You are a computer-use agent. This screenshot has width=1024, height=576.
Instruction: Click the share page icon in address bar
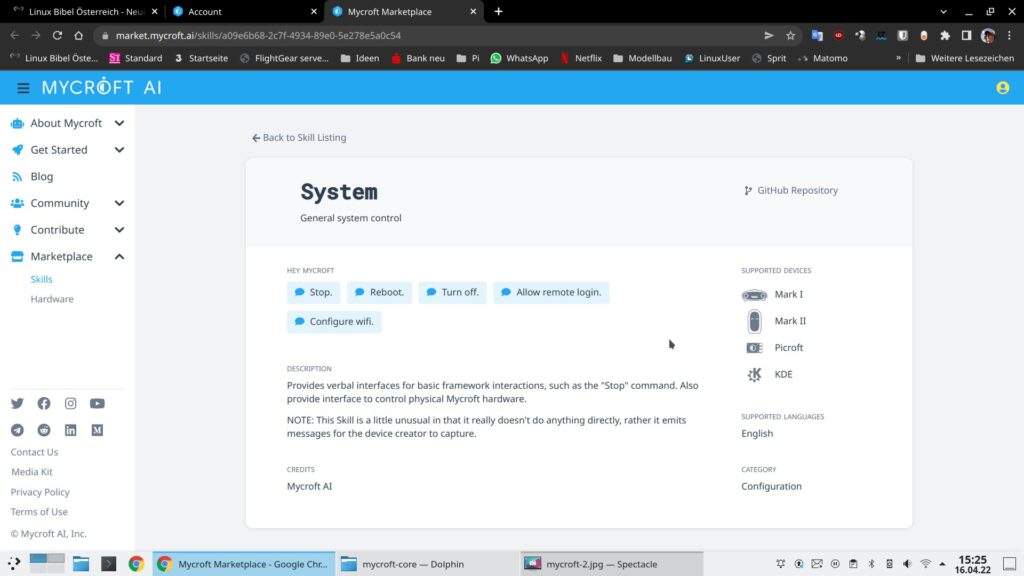click(x=769, y=35)
